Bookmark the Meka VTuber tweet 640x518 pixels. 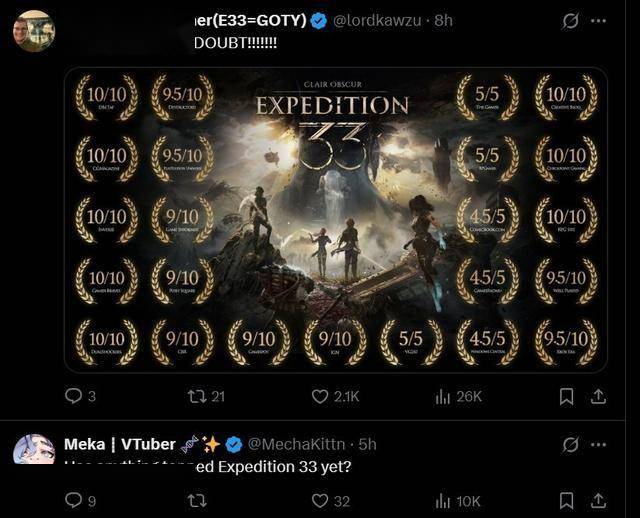coord(566,500)
